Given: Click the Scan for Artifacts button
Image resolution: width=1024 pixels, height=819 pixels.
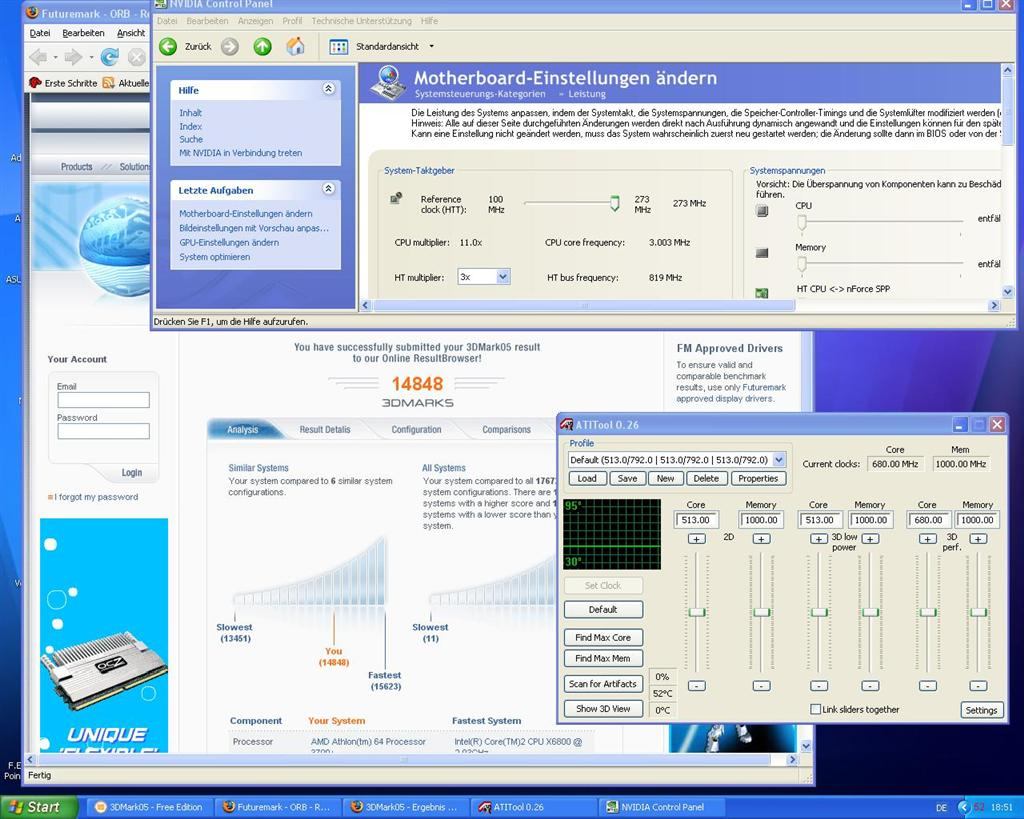Looking at the screenshot, I should [x=603, y=684].
